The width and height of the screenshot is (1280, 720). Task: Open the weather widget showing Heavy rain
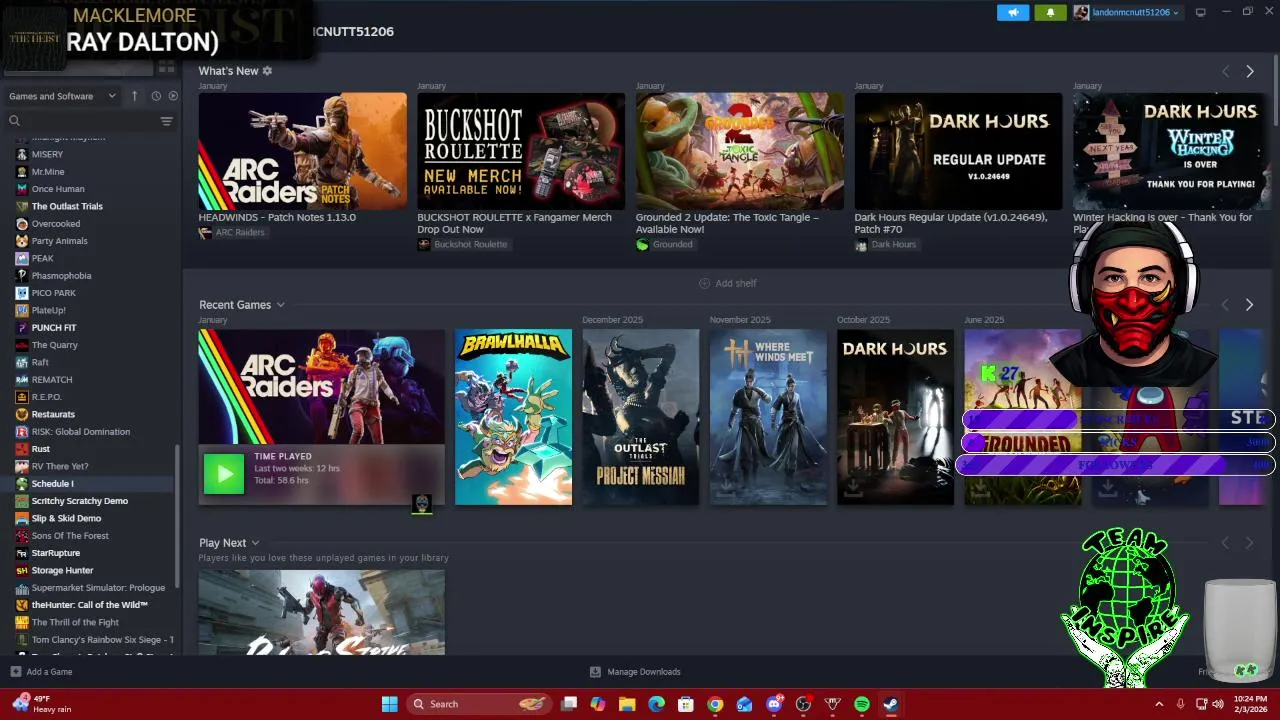40,704
